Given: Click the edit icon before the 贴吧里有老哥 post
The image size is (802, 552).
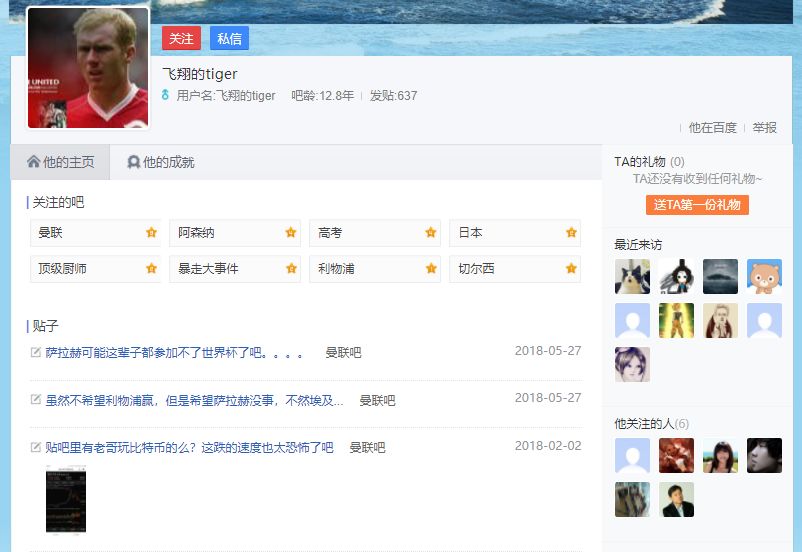Looking at the screenshot, I should 36,448.
